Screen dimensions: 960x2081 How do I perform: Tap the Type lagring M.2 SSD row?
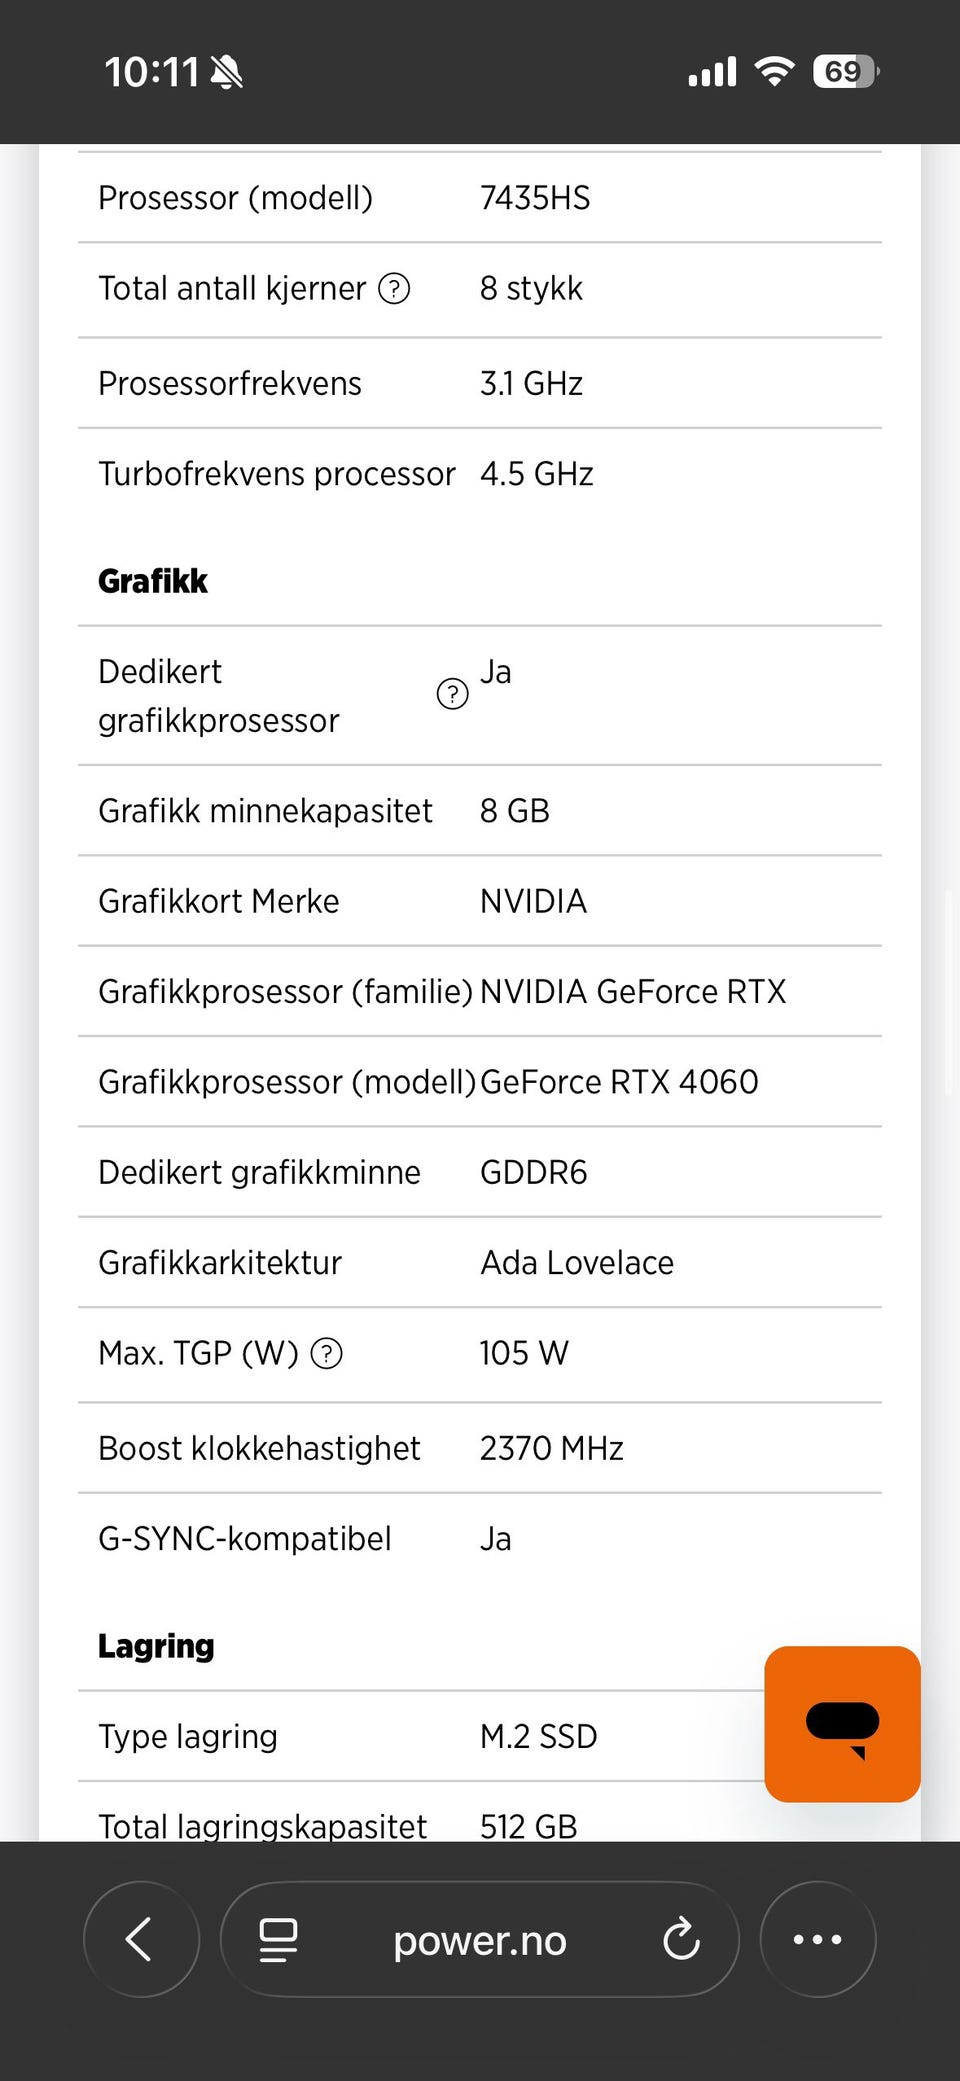420,1736
